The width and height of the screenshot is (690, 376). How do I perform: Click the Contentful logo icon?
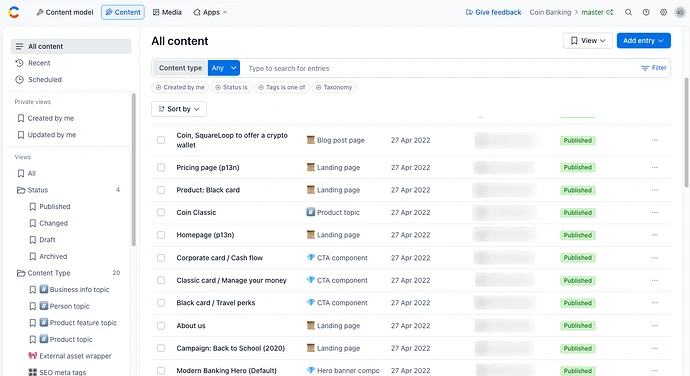coord(14,12)
